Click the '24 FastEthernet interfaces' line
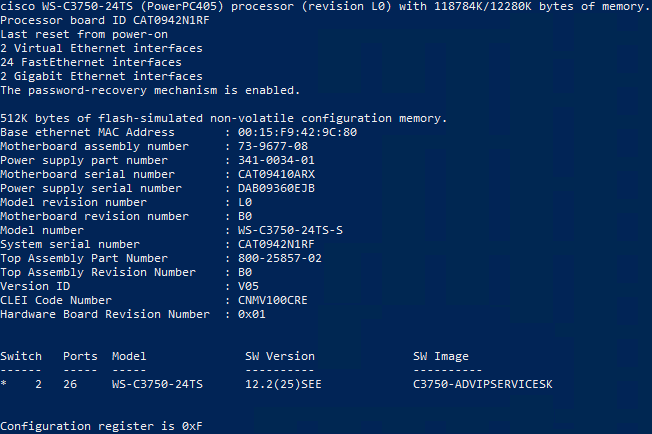Screen dimensions: 652x434 (x=91, y=62)
